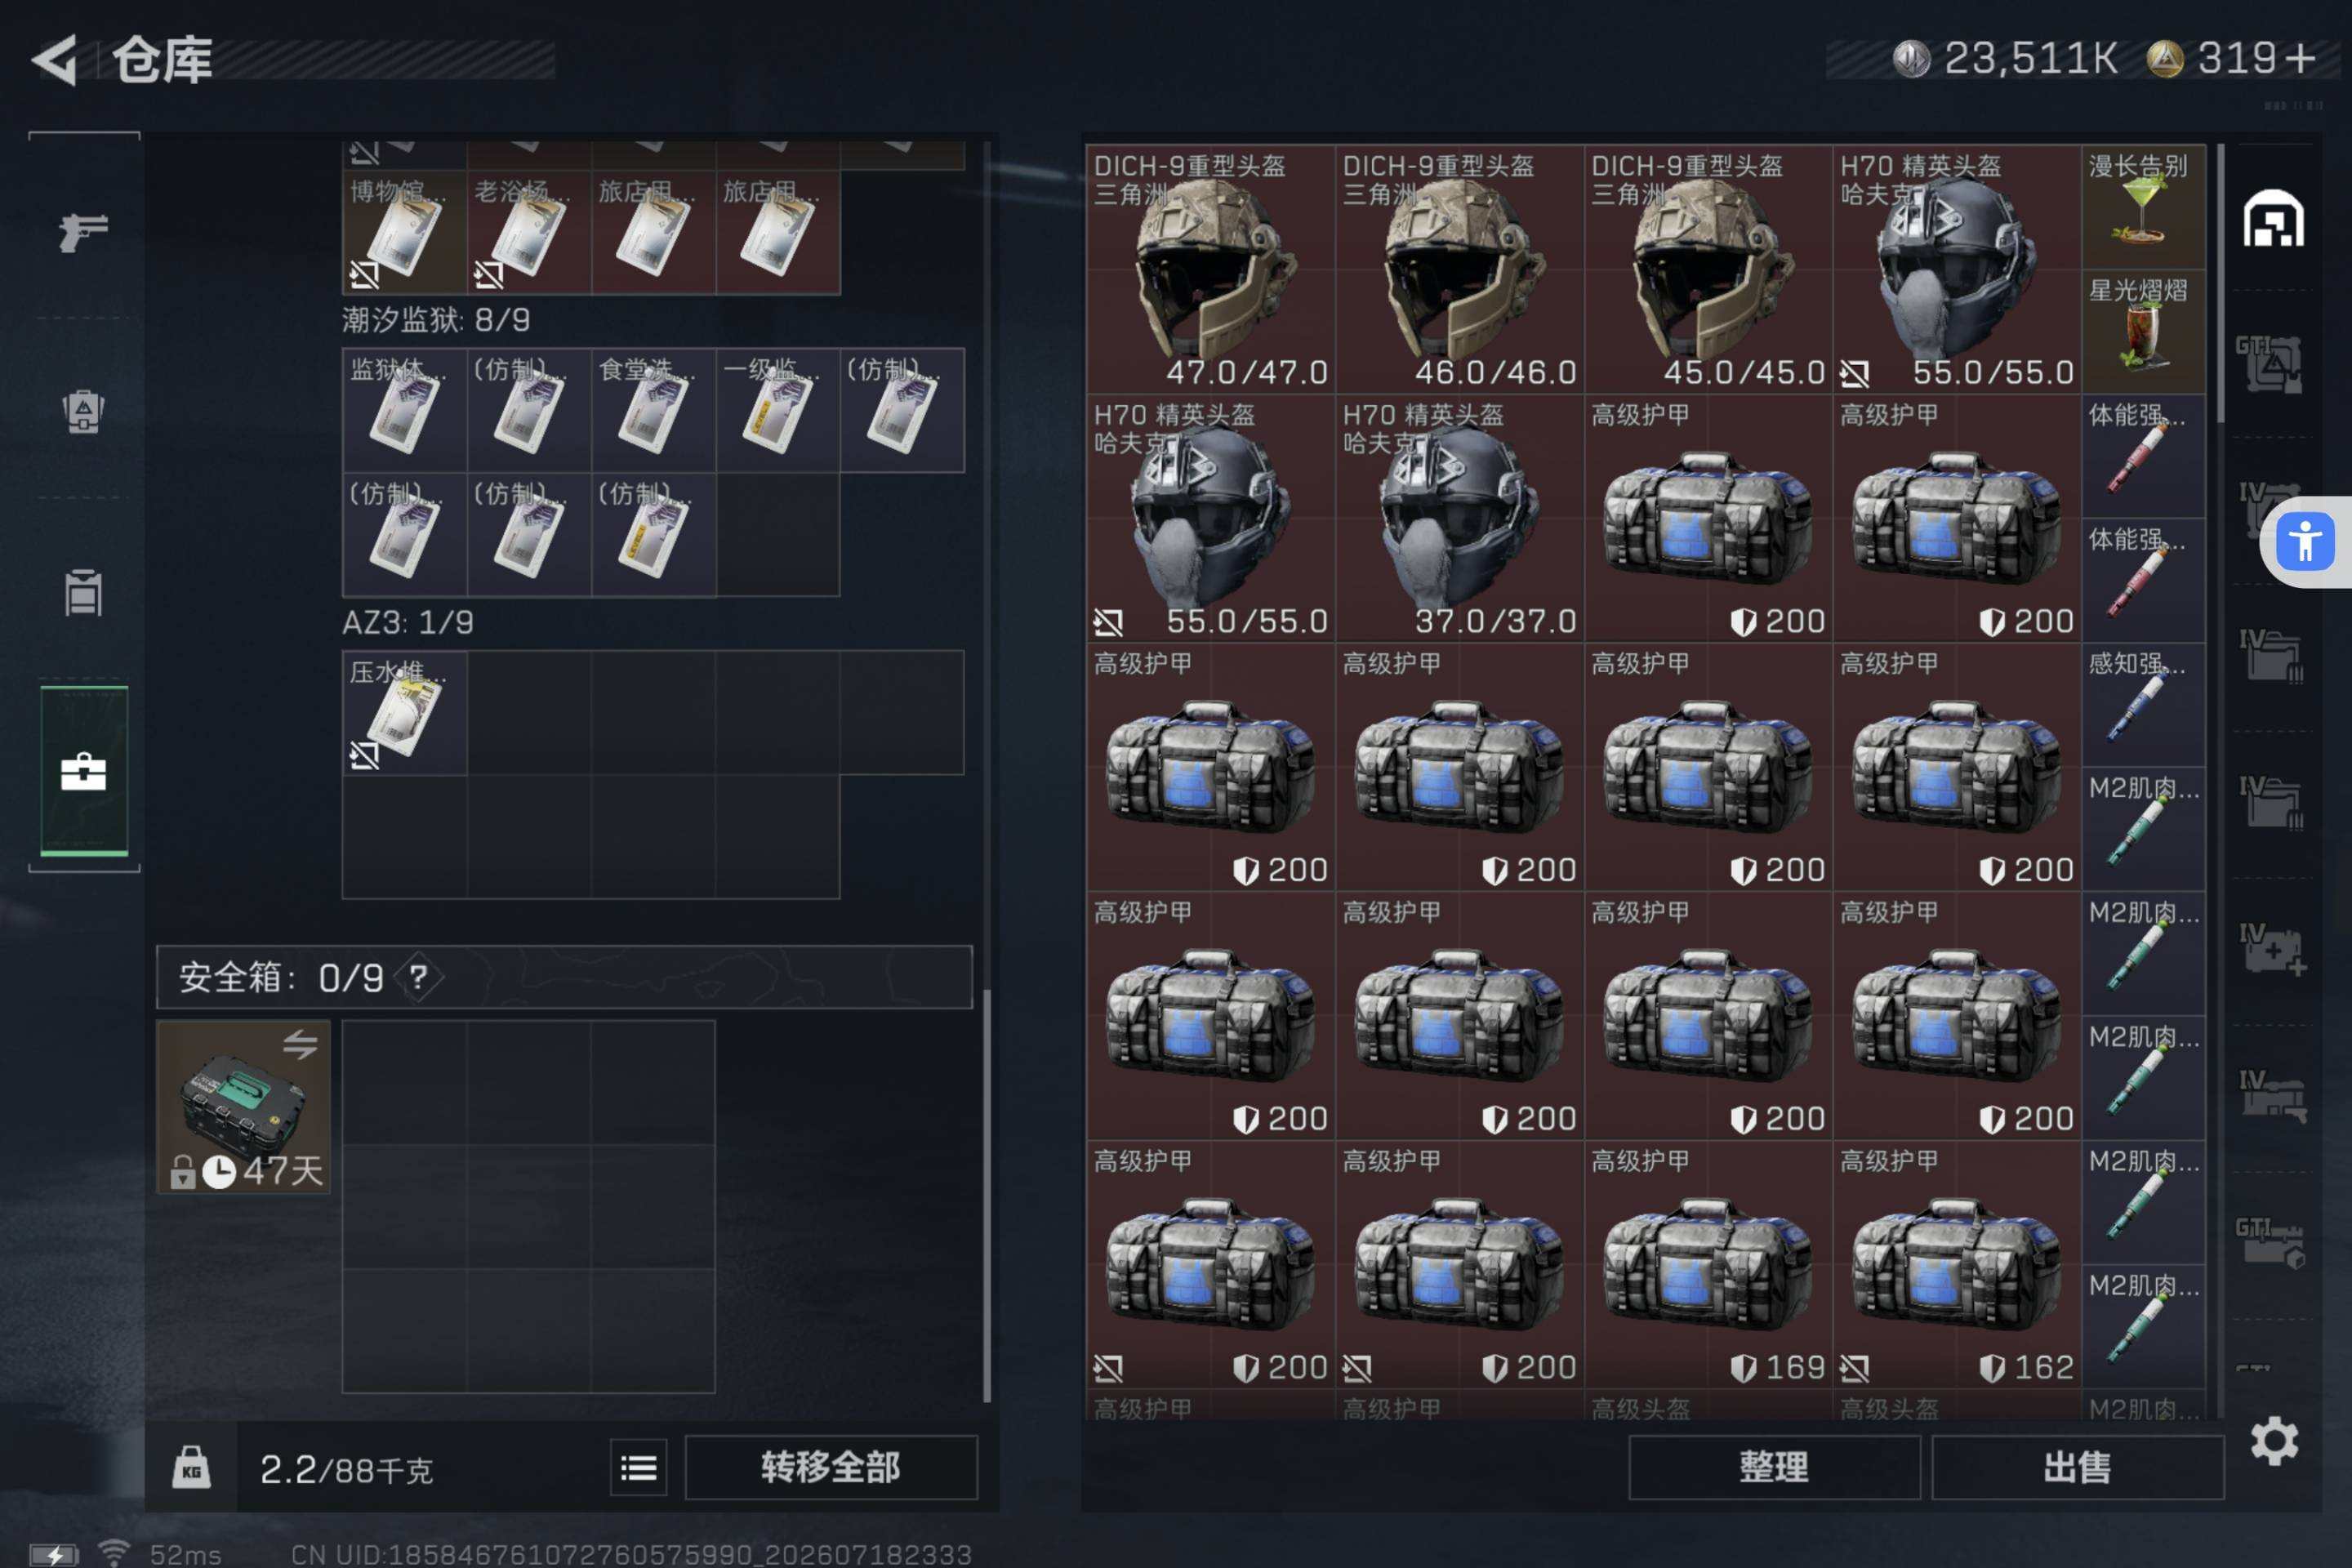Click the right inventory vertical scrollbar
This screenshot has width=2352, height=1568.
[2220, 284]
